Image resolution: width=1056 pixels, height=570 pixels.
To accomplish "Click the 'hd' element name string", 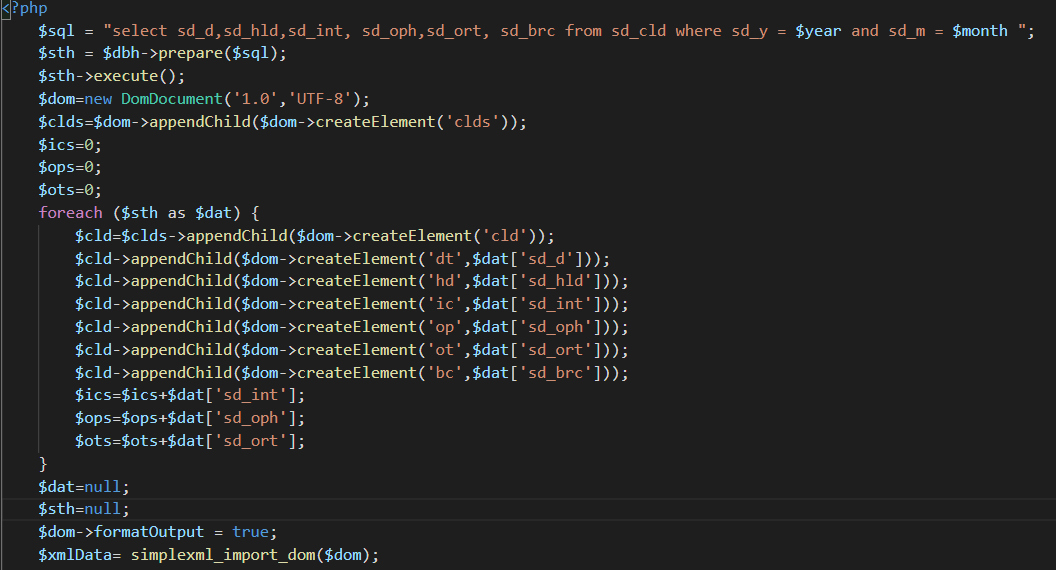I will tap(445, 281).
